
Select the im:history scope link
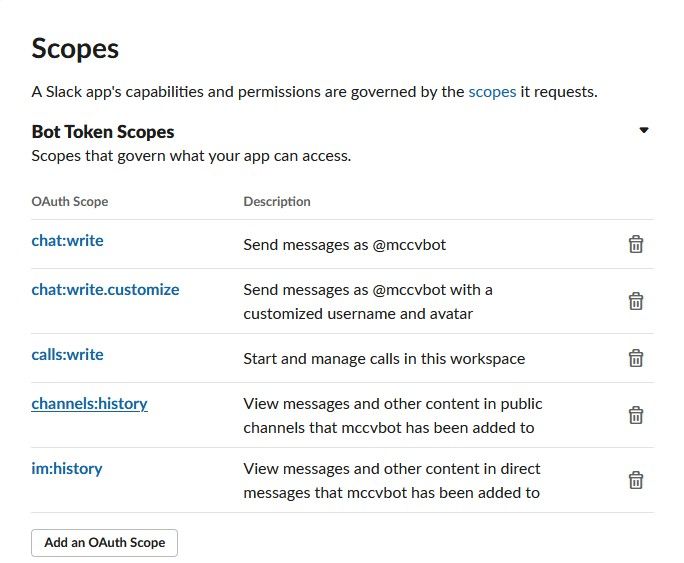coord(66,468)
